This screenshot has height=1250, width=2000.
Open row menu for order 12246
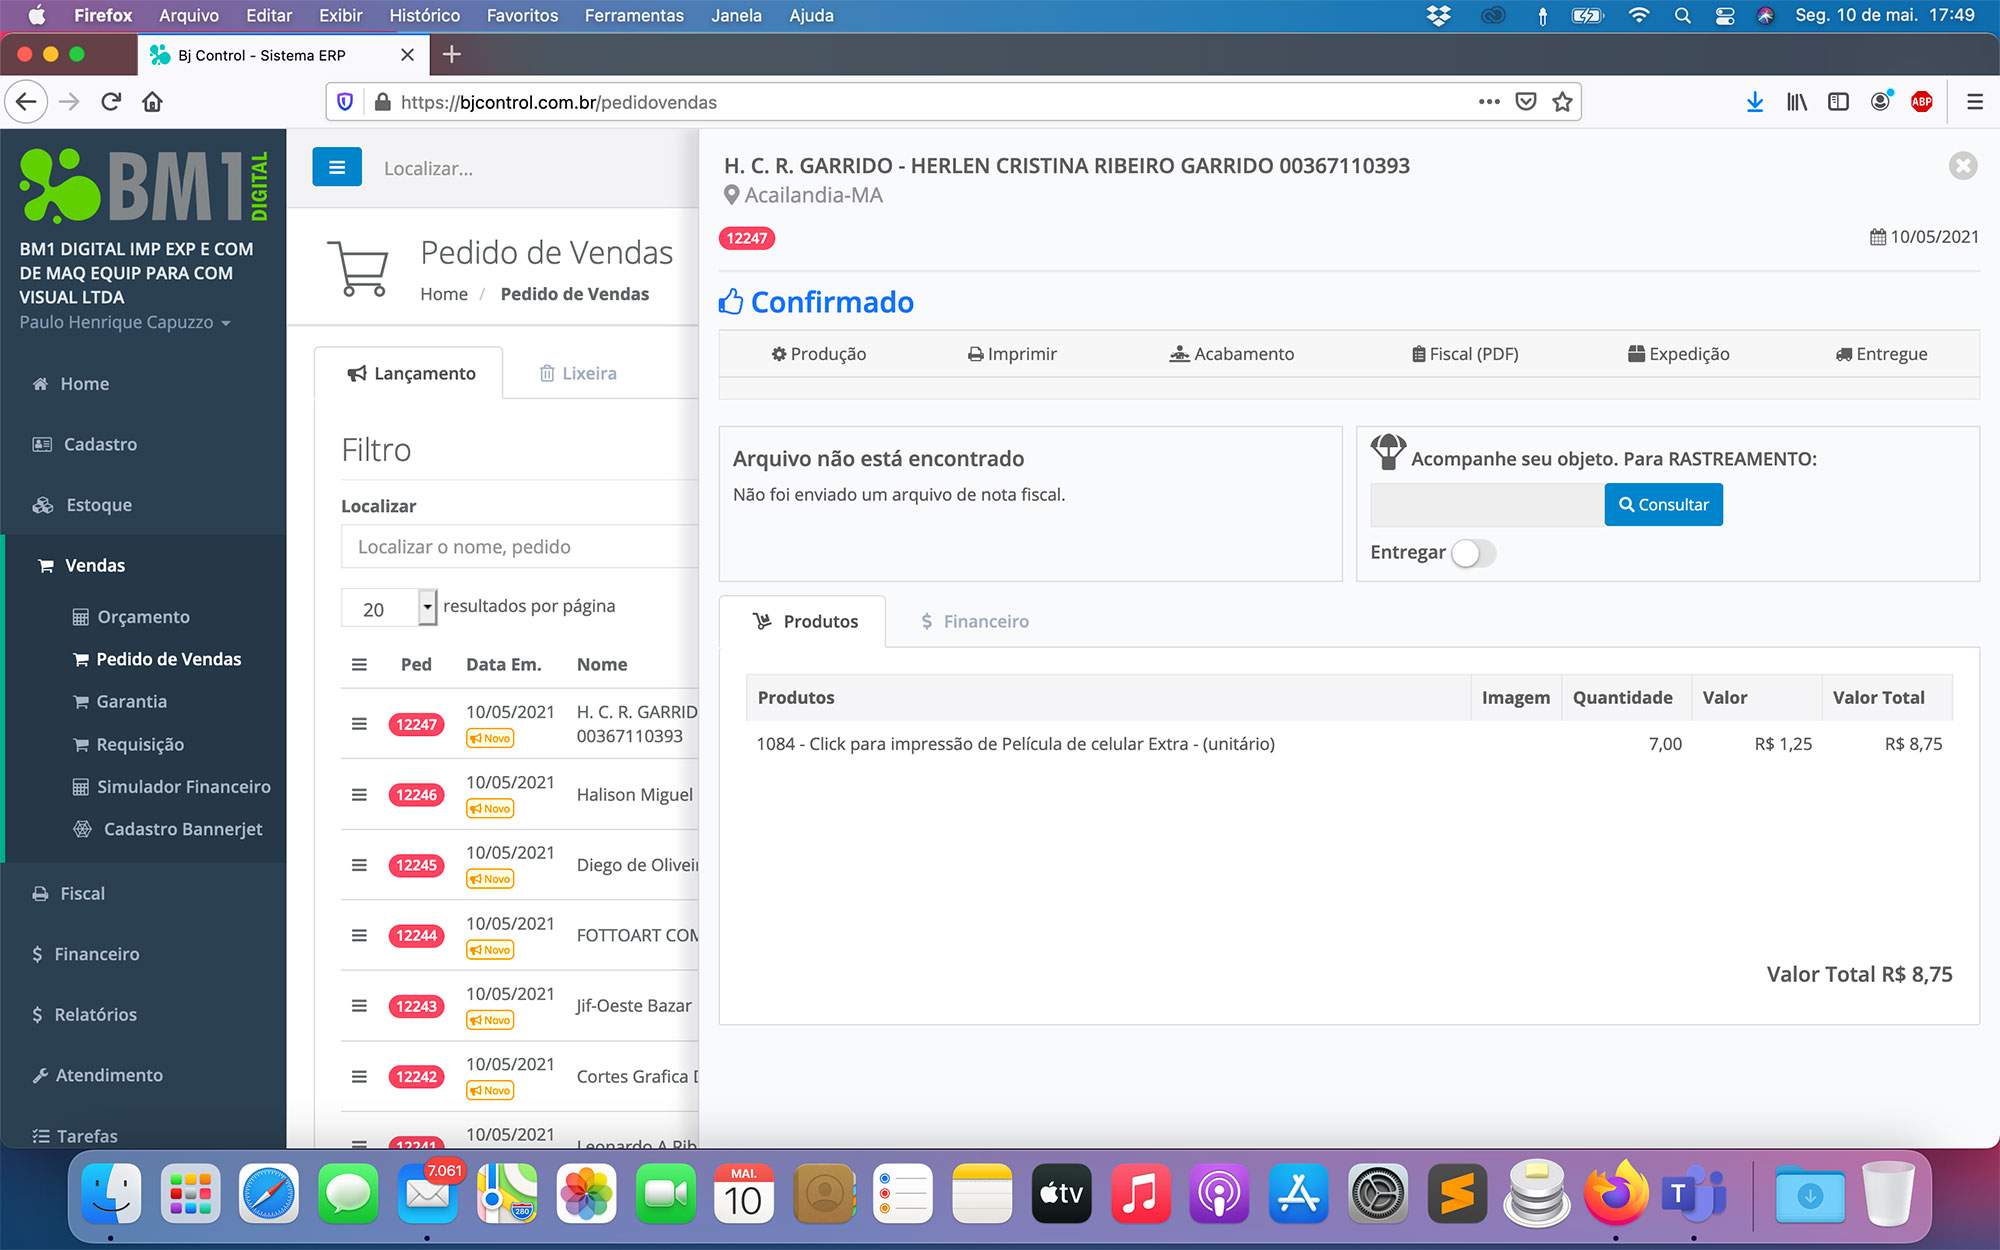click(x=359, y=795)
